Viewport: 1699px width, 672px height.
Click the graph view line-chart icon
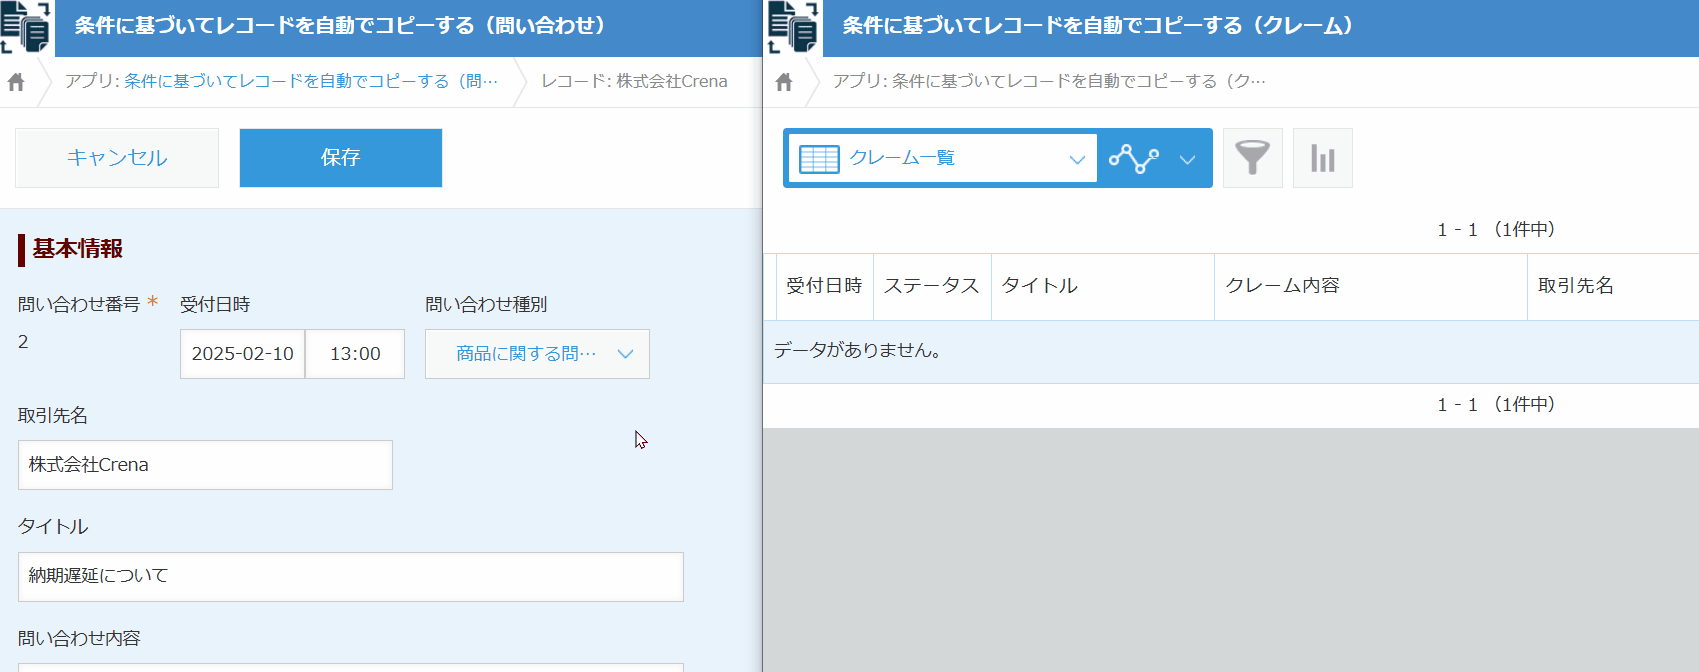(1134, 158)
